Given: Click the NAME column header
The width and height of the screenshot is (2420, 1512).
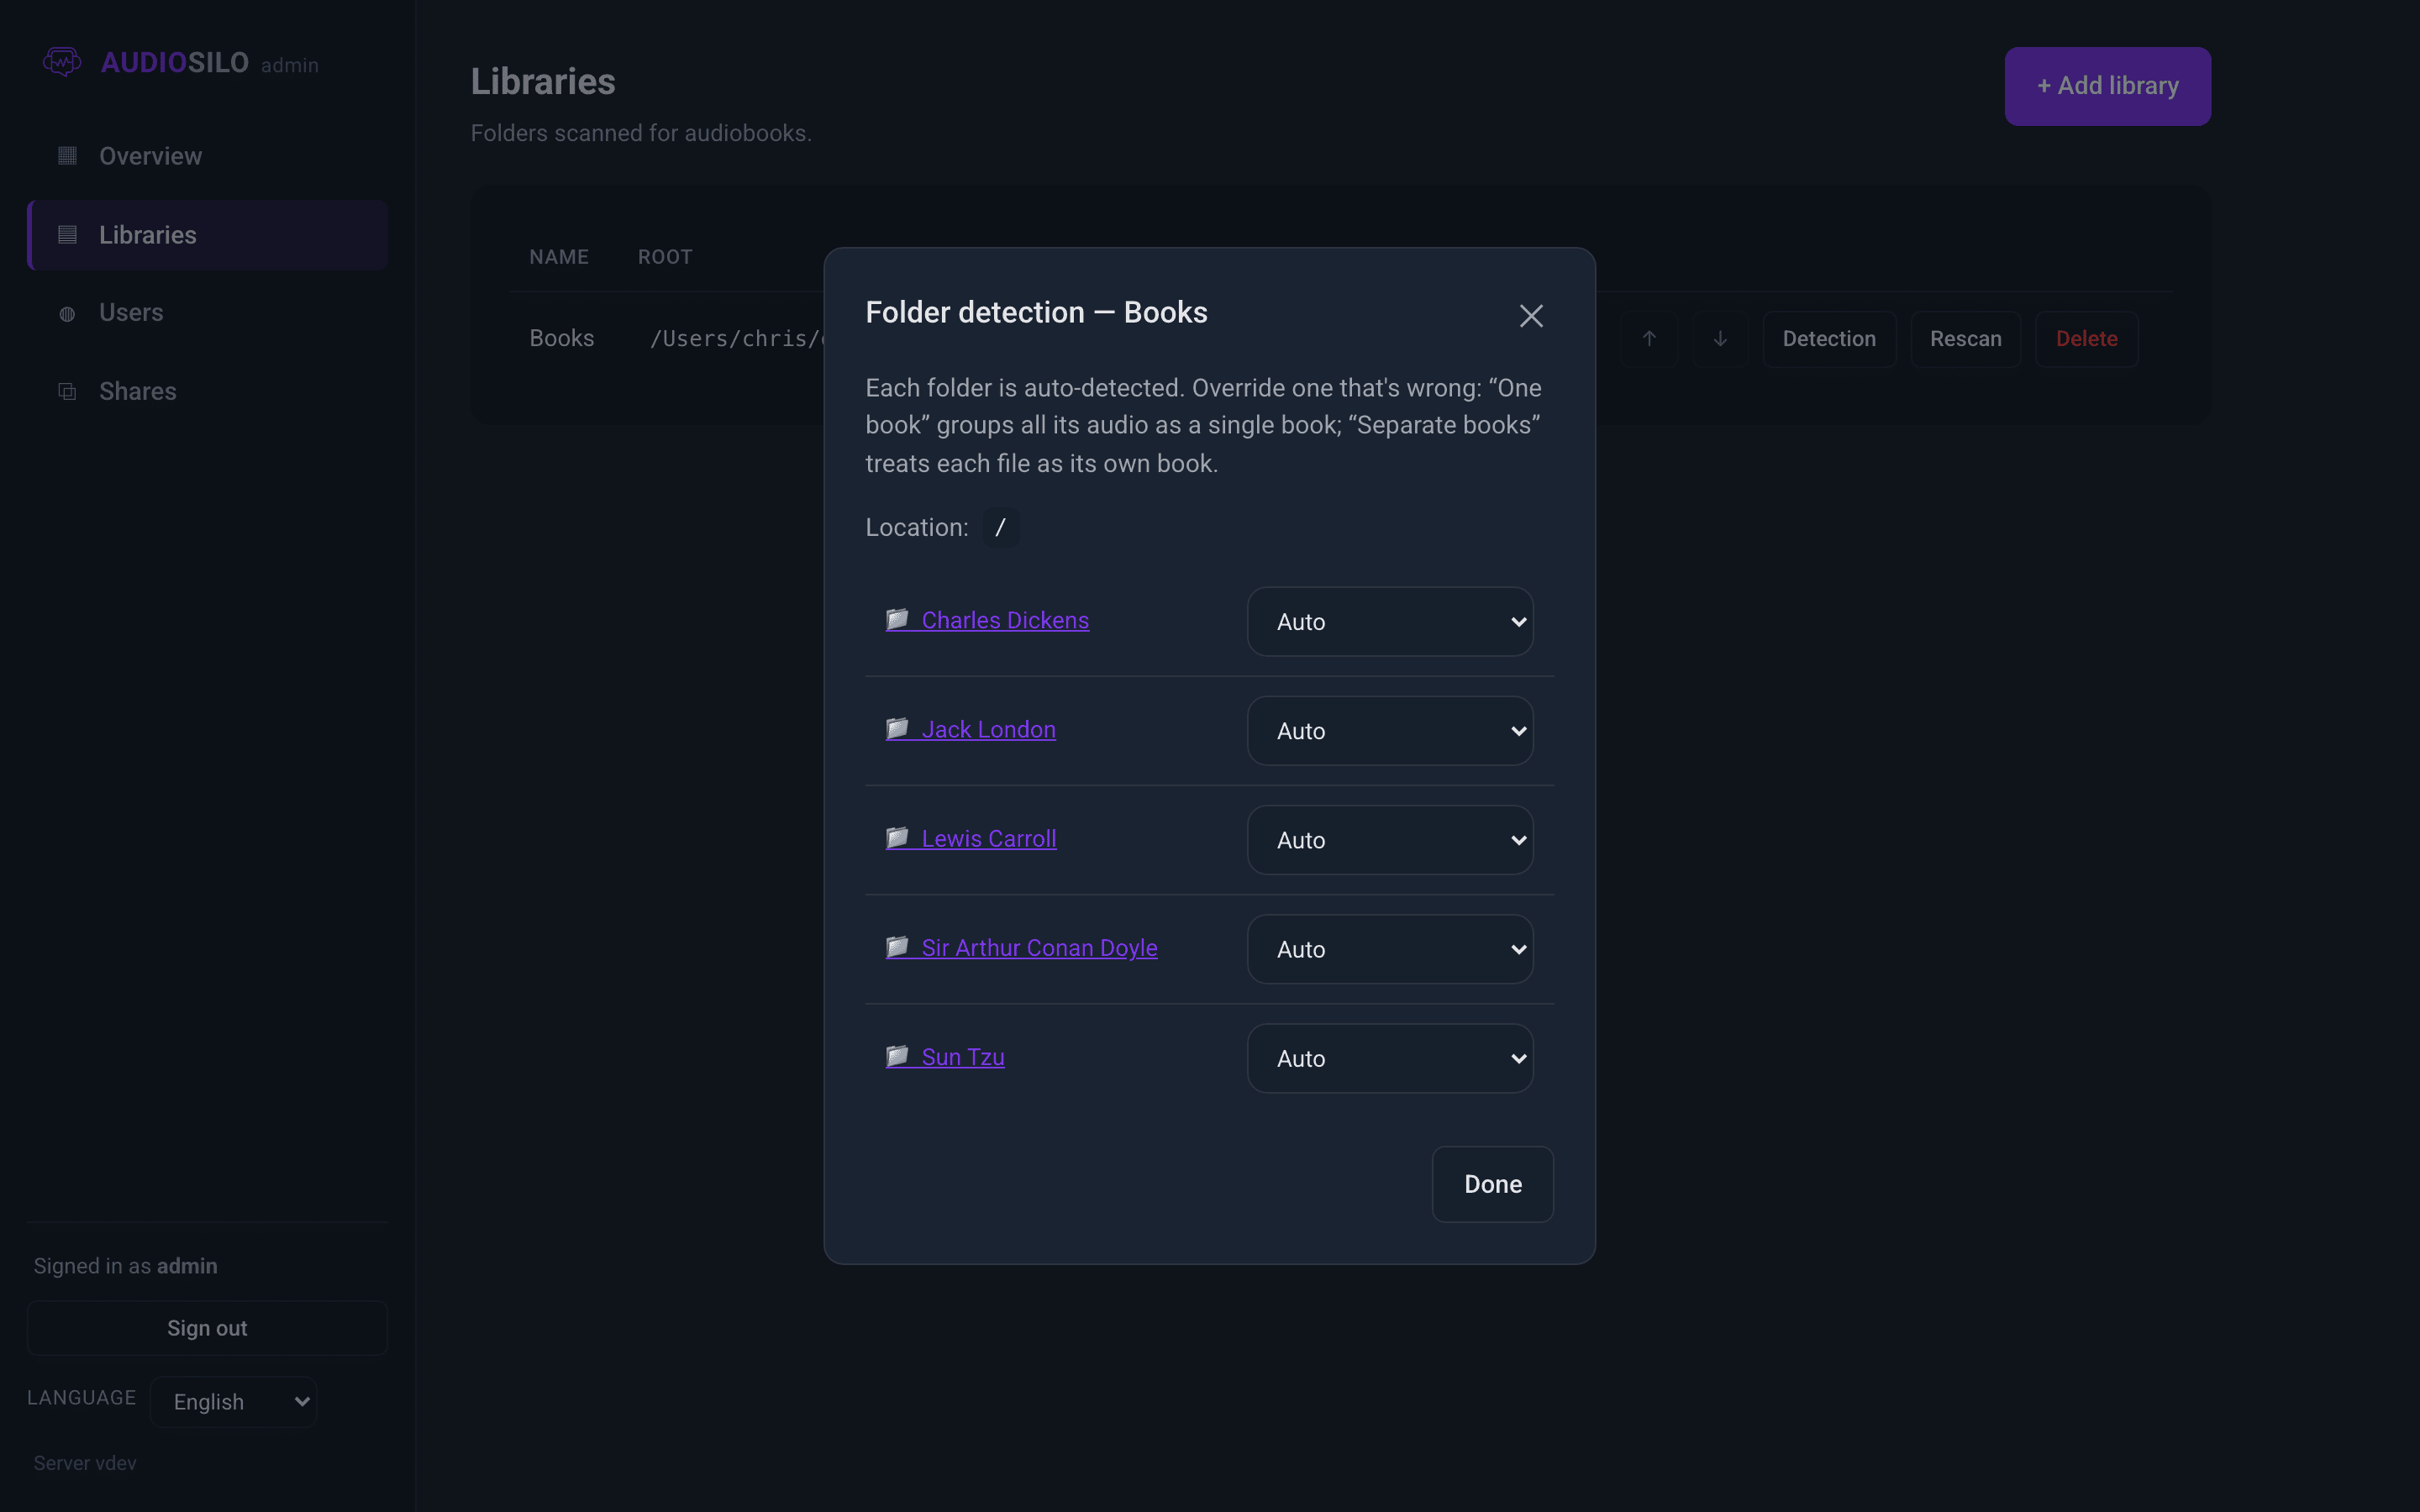Looking at the screenshot, I should click(559, 257).
